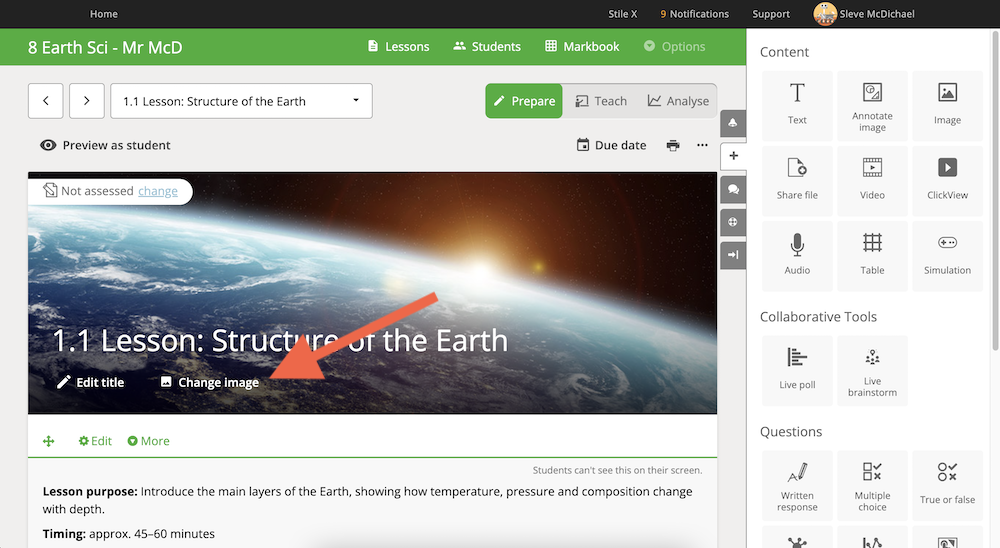1000x548 pixels.
Task: Switch to Analyse mode
Action: click(678, 101)
